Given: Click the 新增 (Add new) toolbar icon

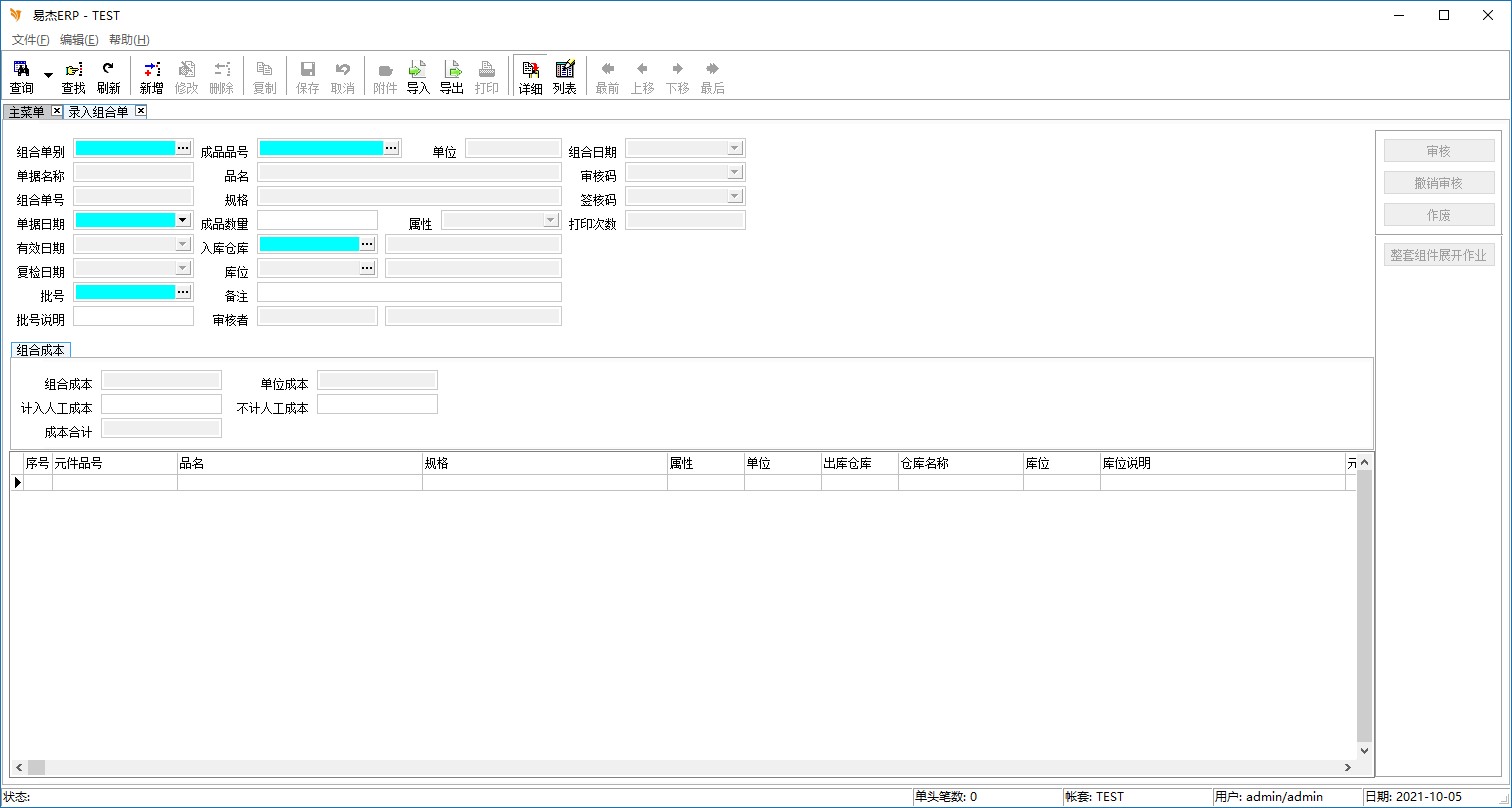Looking at the screenshot, I should [x=151, y=76].
